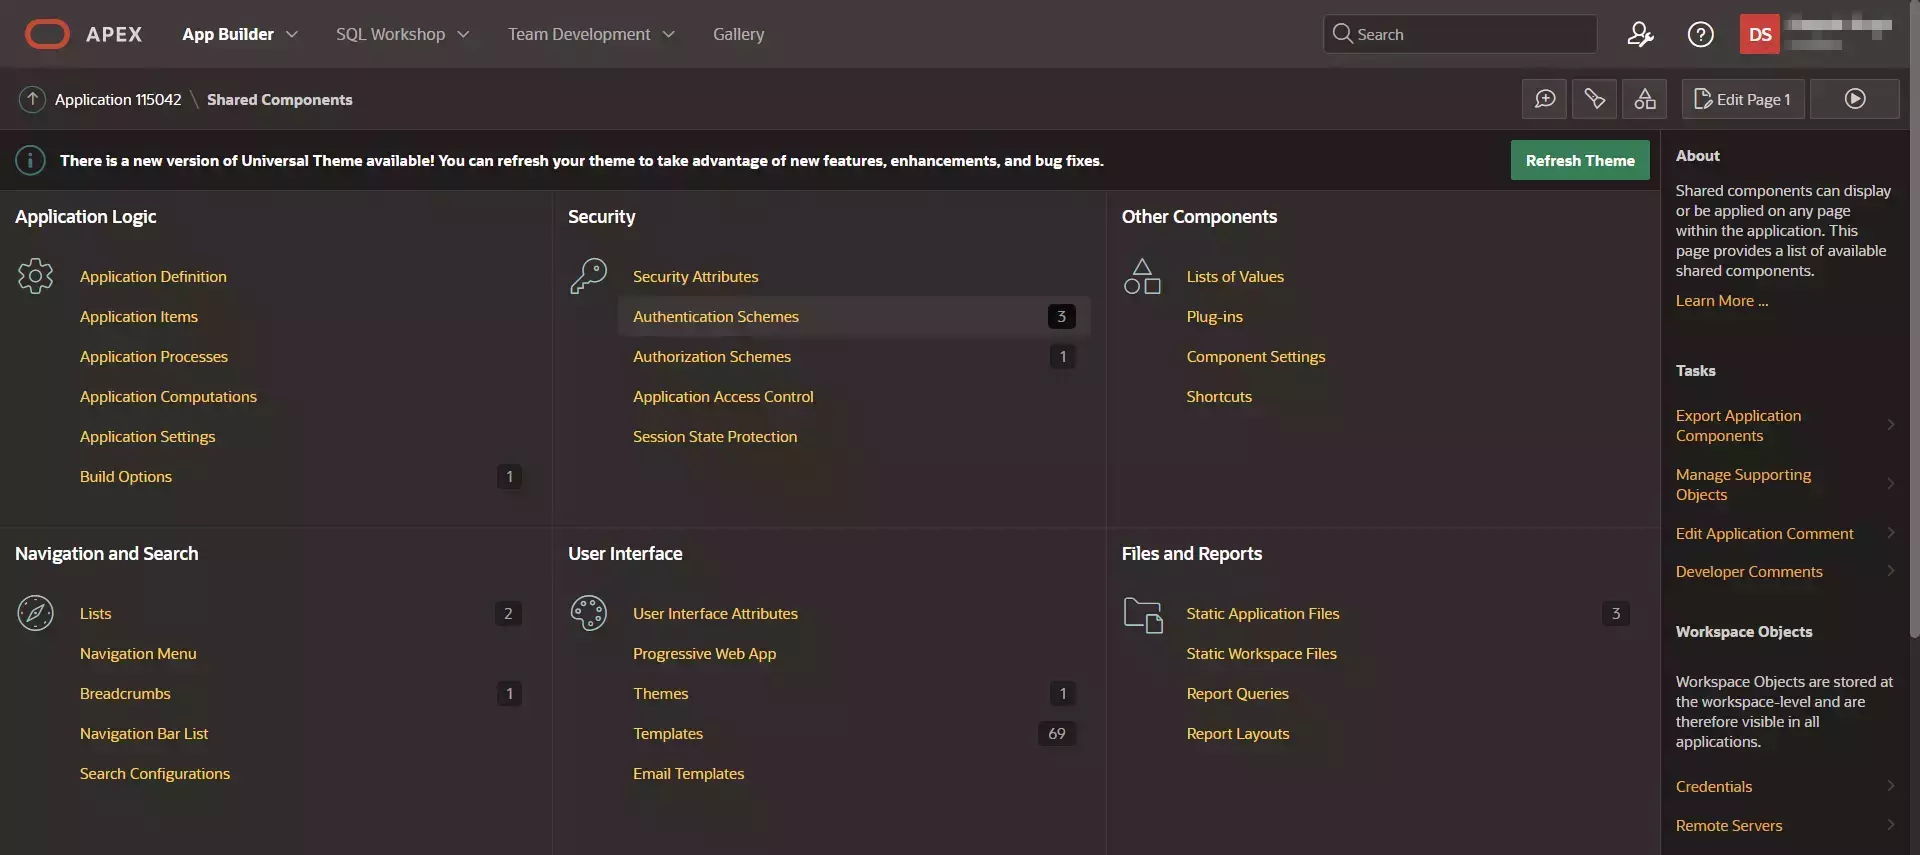The image size is (1920, 855).
Task: Open Application Access Control link
Action: tap(723, 396)
